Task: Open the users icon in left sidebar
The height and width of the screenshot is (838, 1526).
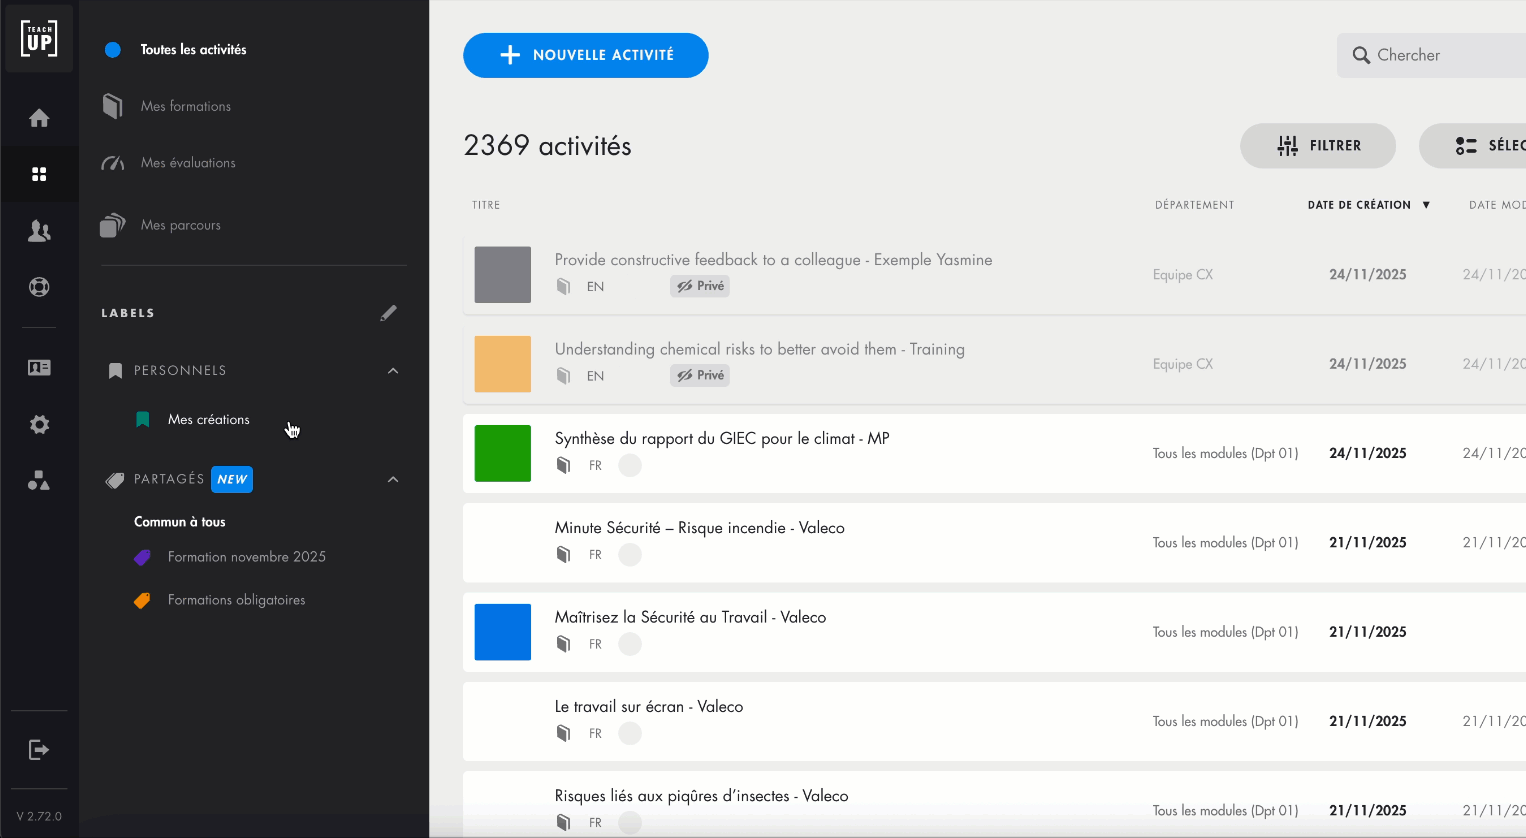Action: [x=39, y=231]
